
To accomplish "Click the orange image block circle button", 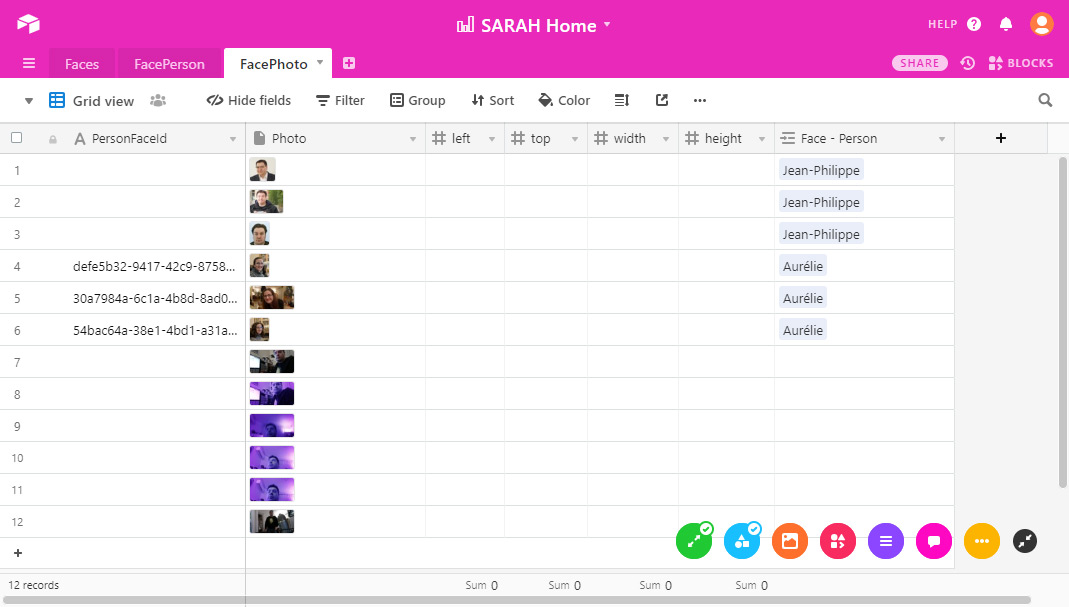I will coord(789,541).
